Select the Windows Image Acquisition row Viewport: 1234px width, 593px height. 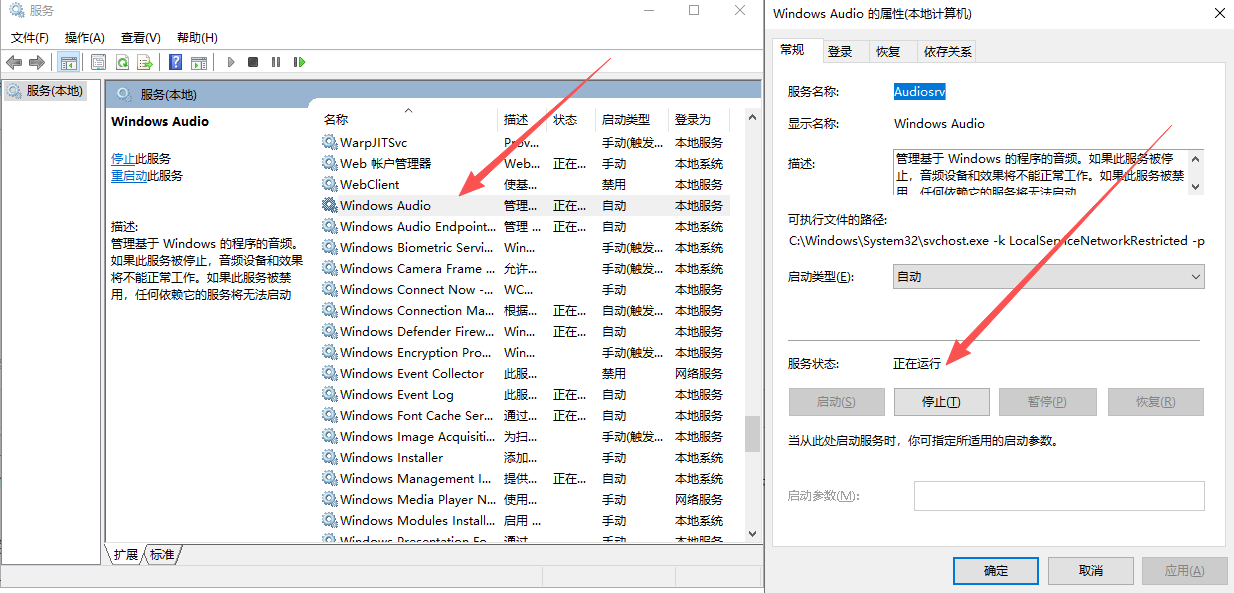(x=524, y=436)
